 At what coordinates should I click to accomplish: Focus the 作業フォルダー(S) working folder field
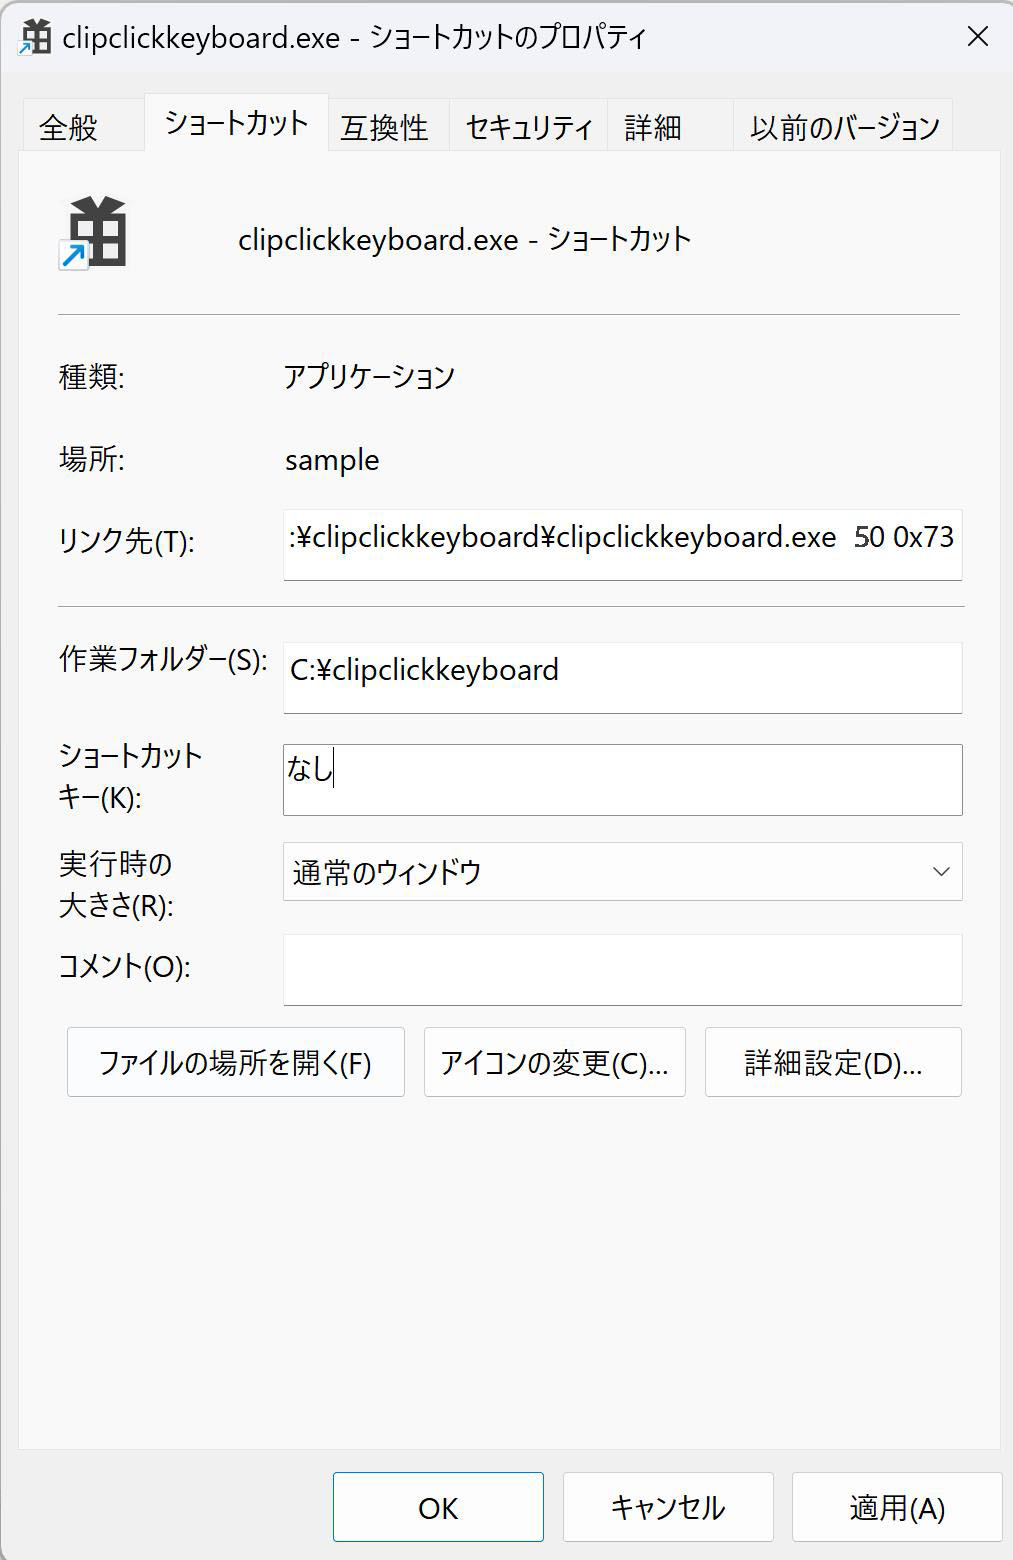622,677
